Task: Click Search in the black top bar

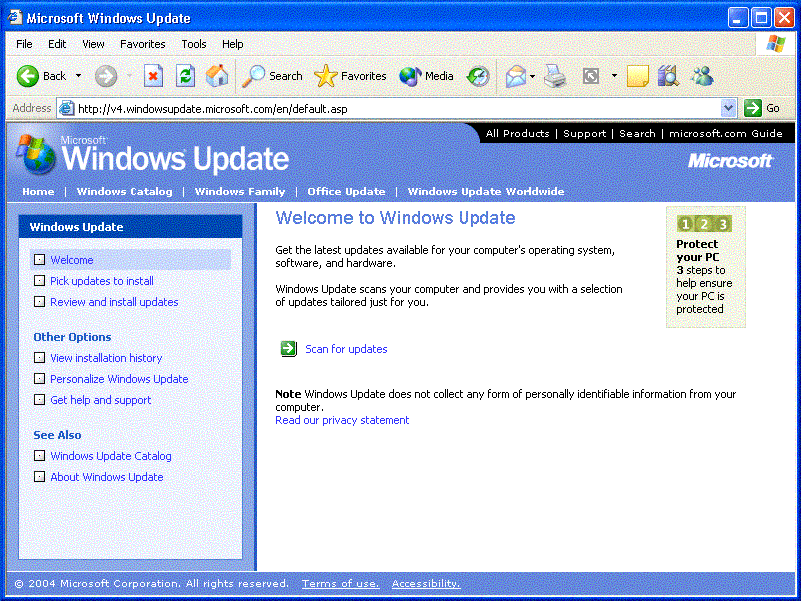Action: (x=637, y=133)
